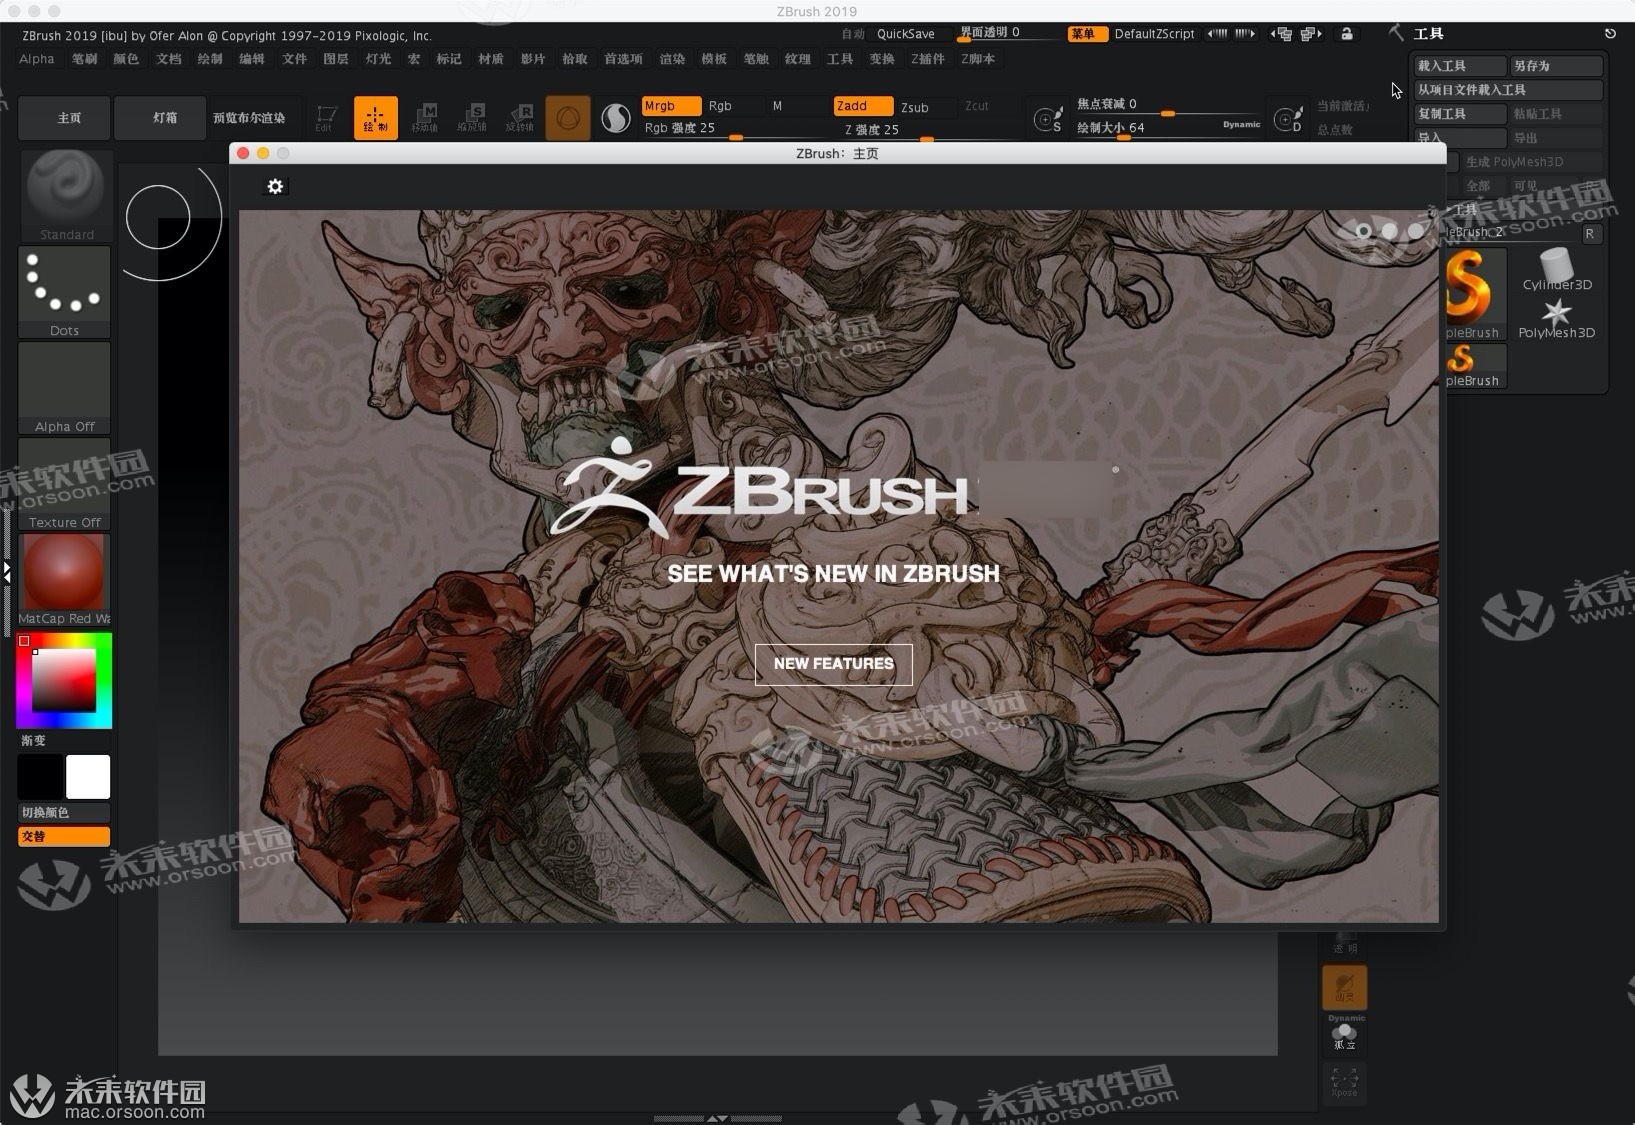Collapse the 工具 panel header
Viewport: 1635px width, 1125px height.
click(x=1428, y=33)
